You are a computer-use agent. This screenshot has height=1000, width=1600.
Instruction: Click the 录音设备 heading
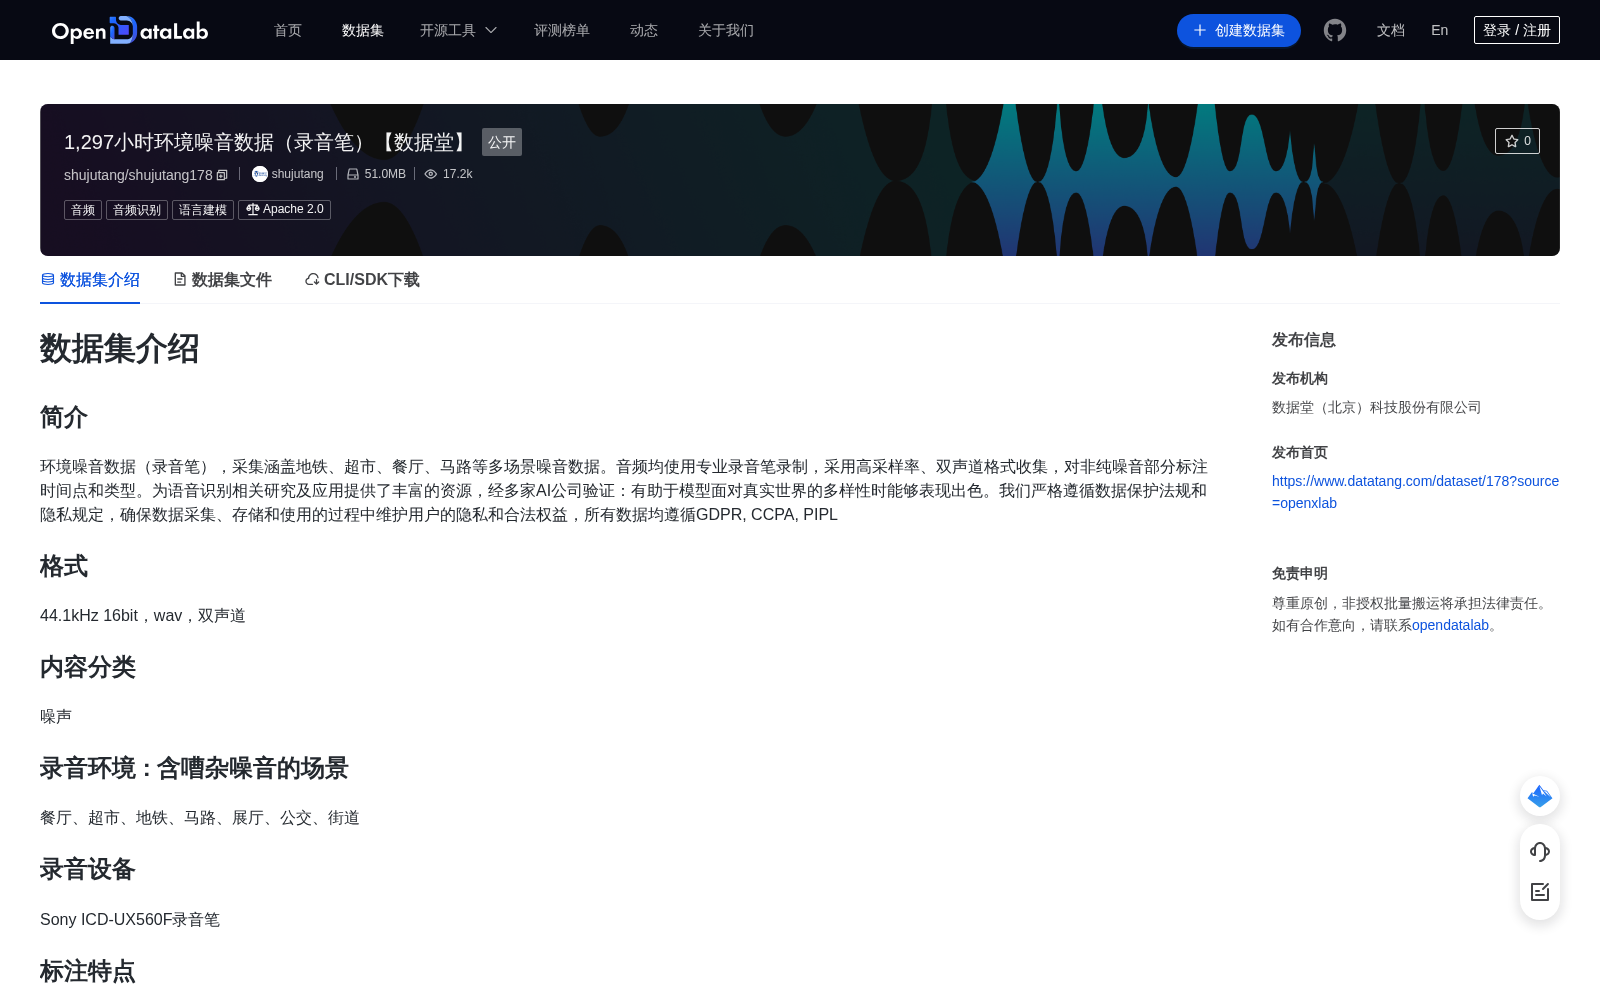point(88,869)
